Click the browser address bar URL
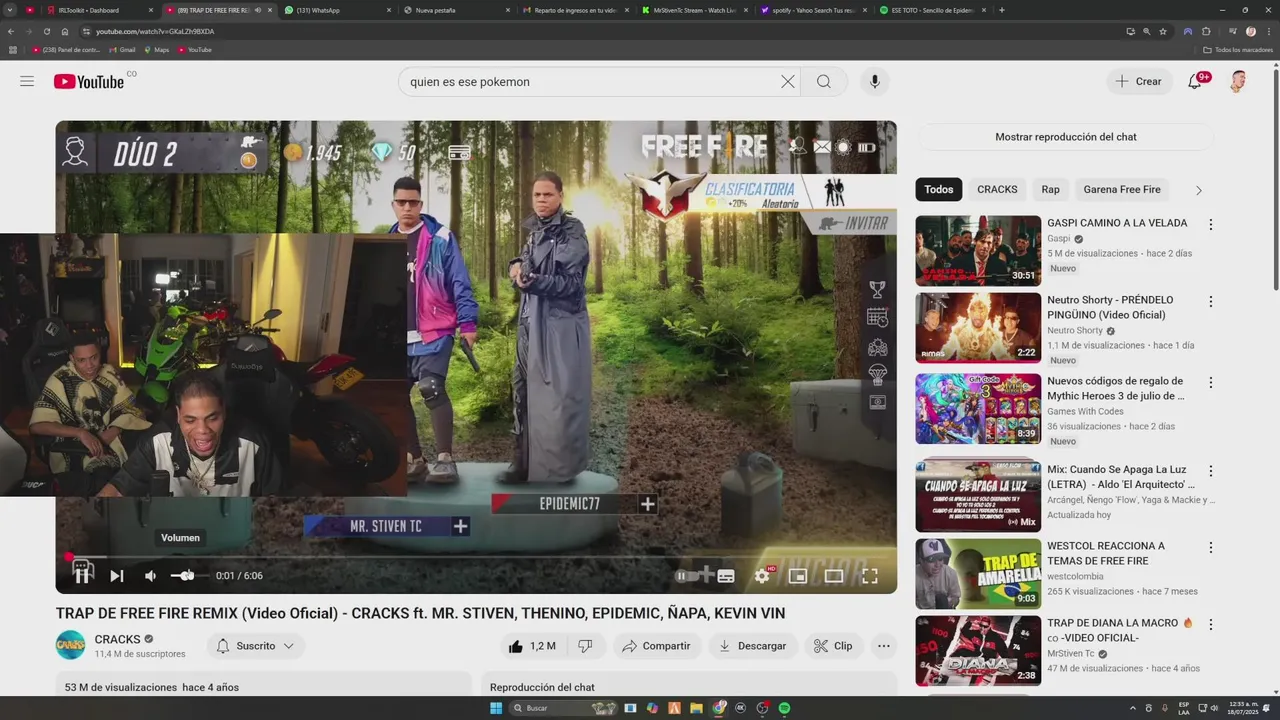The image size is (1280, 720). (154, 31)
